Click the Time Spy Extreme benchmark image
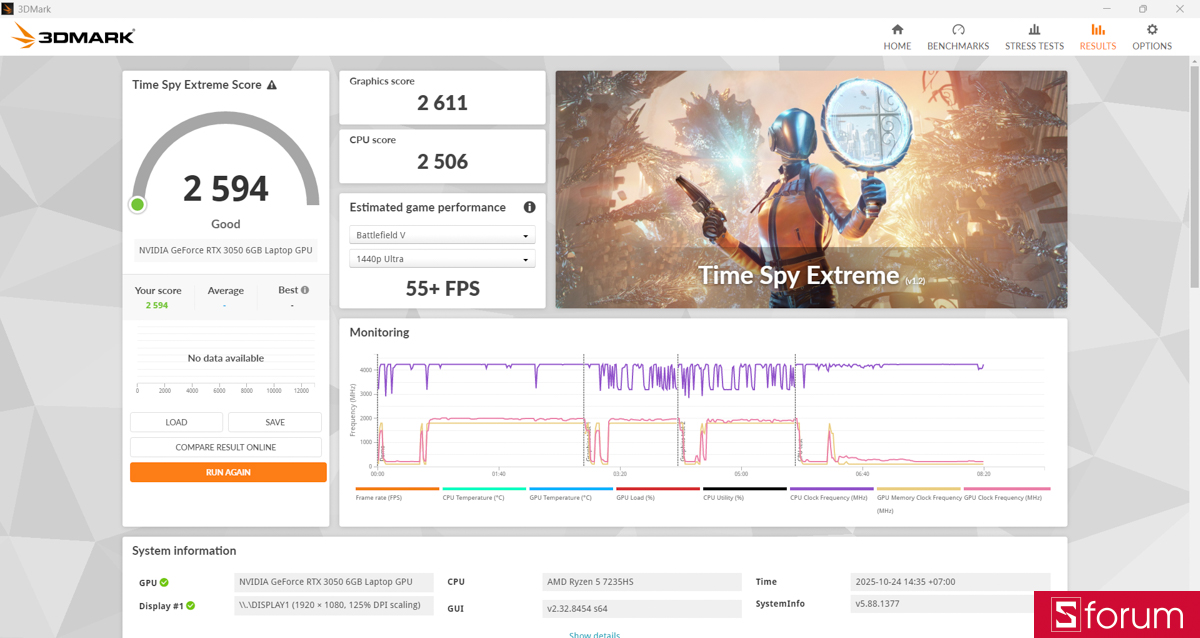Image resolution: width=1200 pixels, height=638 pixels. tap(811, 189)
